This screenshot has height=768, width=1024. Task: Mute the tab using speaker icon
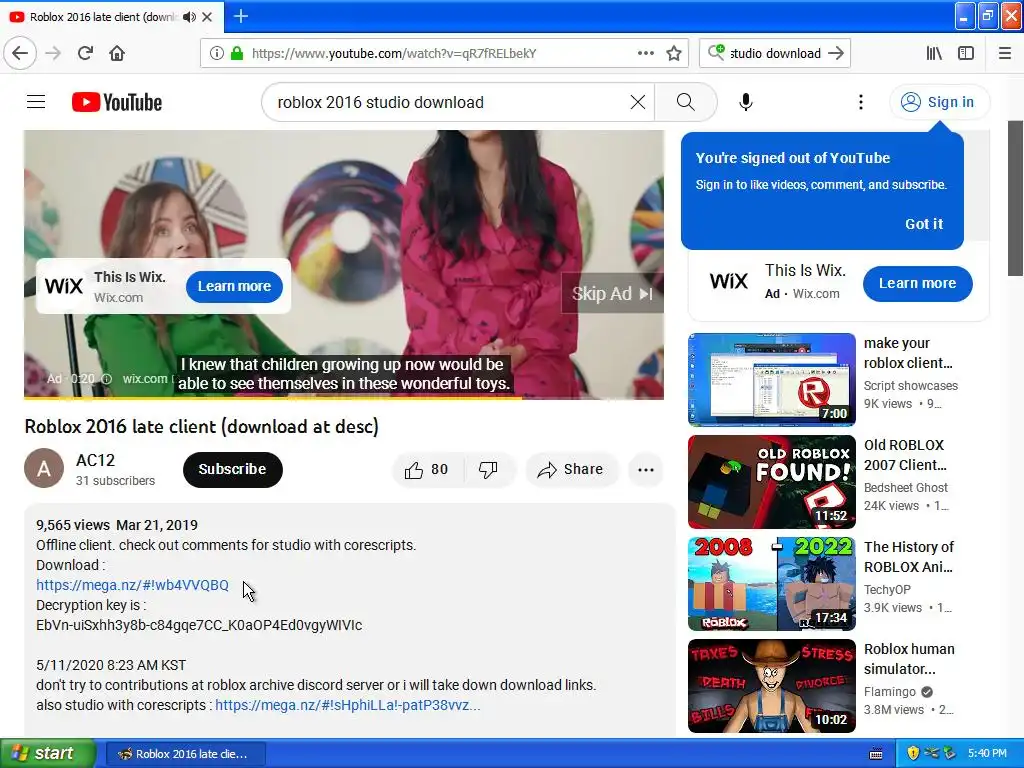[x=189, y=17]
